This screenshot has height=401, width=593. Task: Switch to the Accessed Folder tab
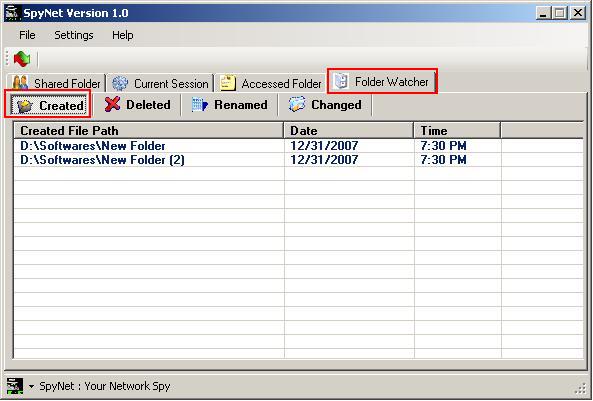[271, 83]
